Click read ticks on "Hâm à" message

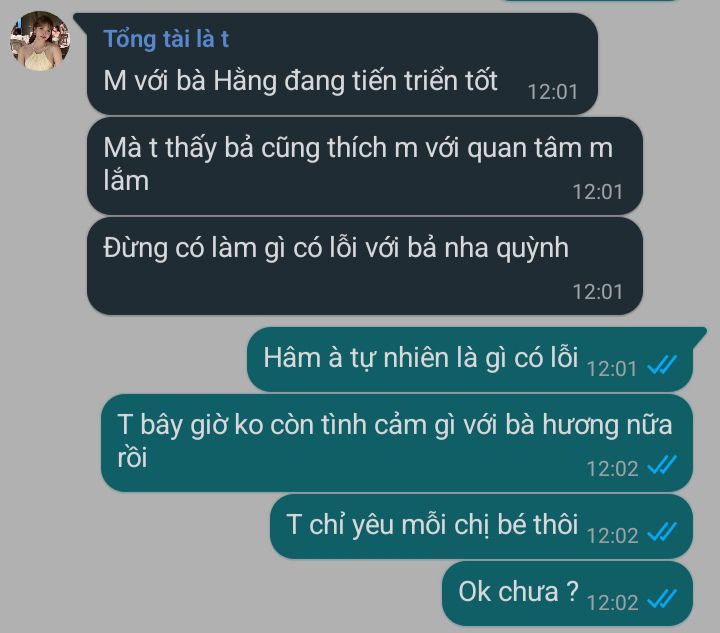(x=662, y=365)
